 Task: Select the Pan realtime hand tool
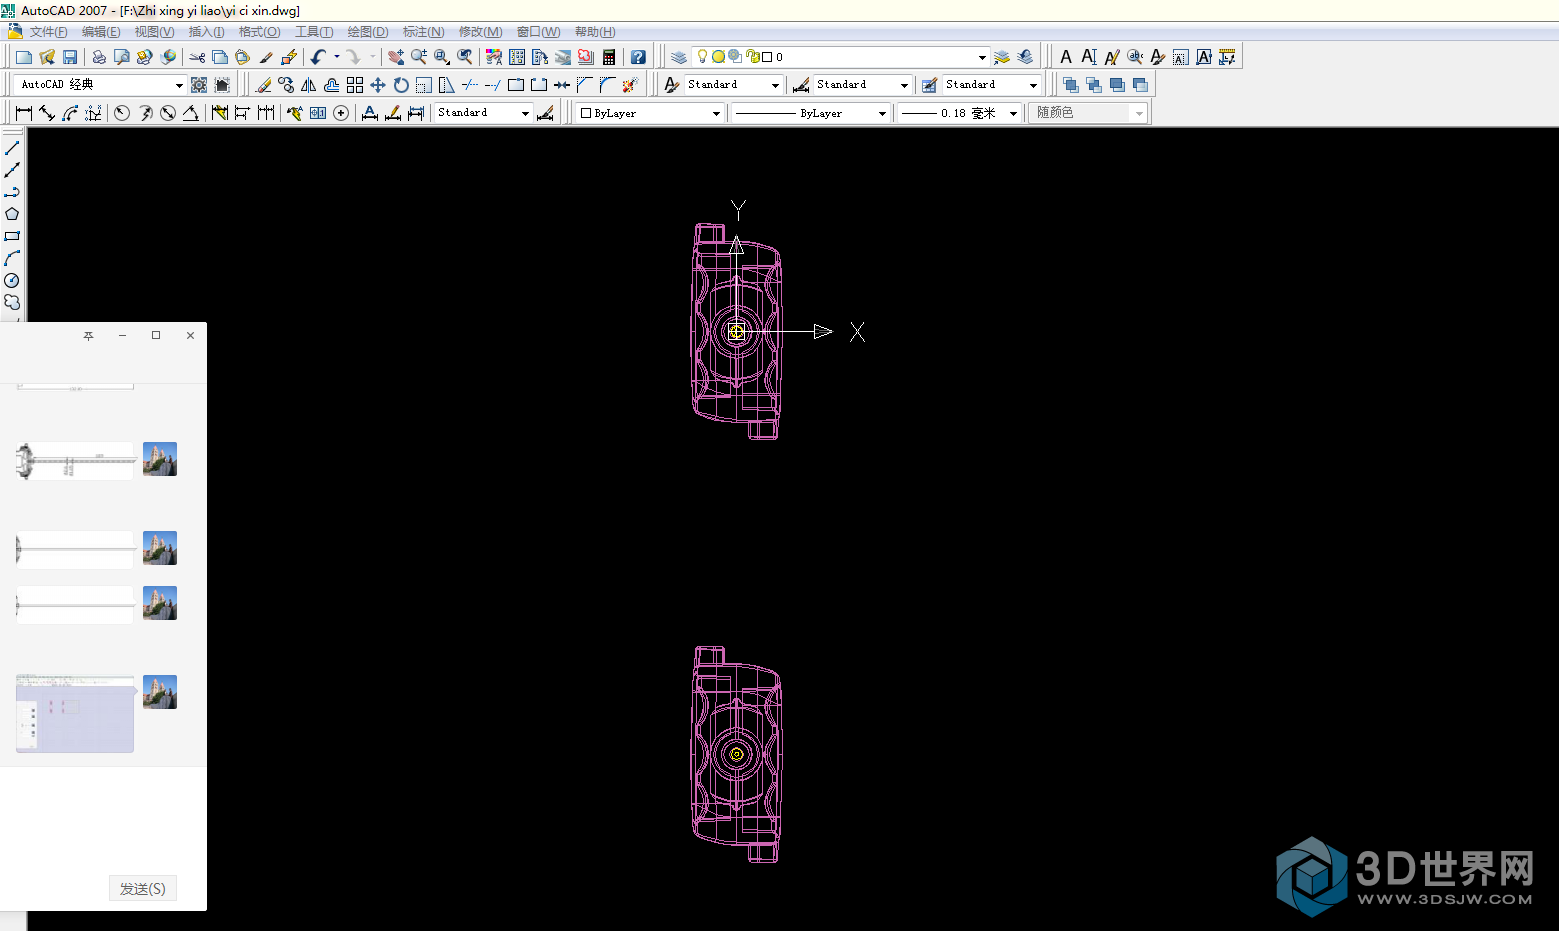[396, 57]
